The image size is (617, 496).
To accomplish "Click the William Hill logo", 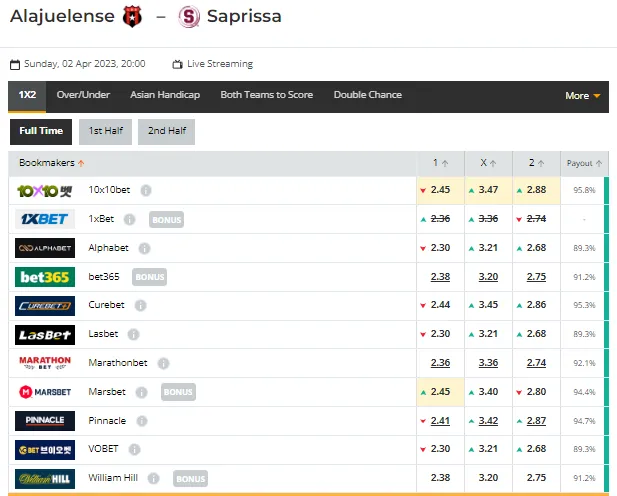I will (x=45, y=479).
